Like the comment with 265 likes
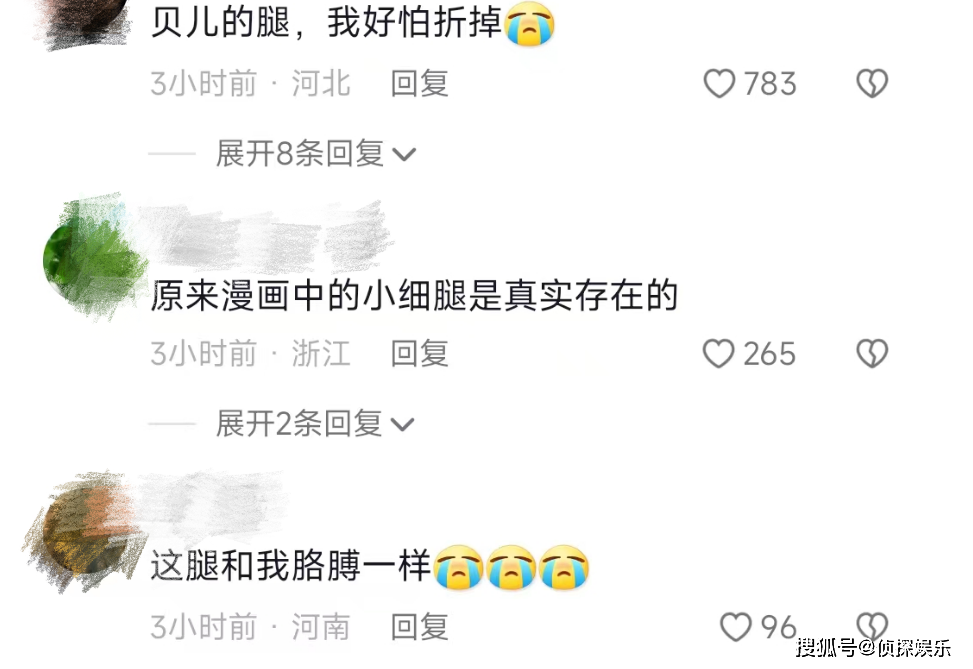 click(719, 354)
